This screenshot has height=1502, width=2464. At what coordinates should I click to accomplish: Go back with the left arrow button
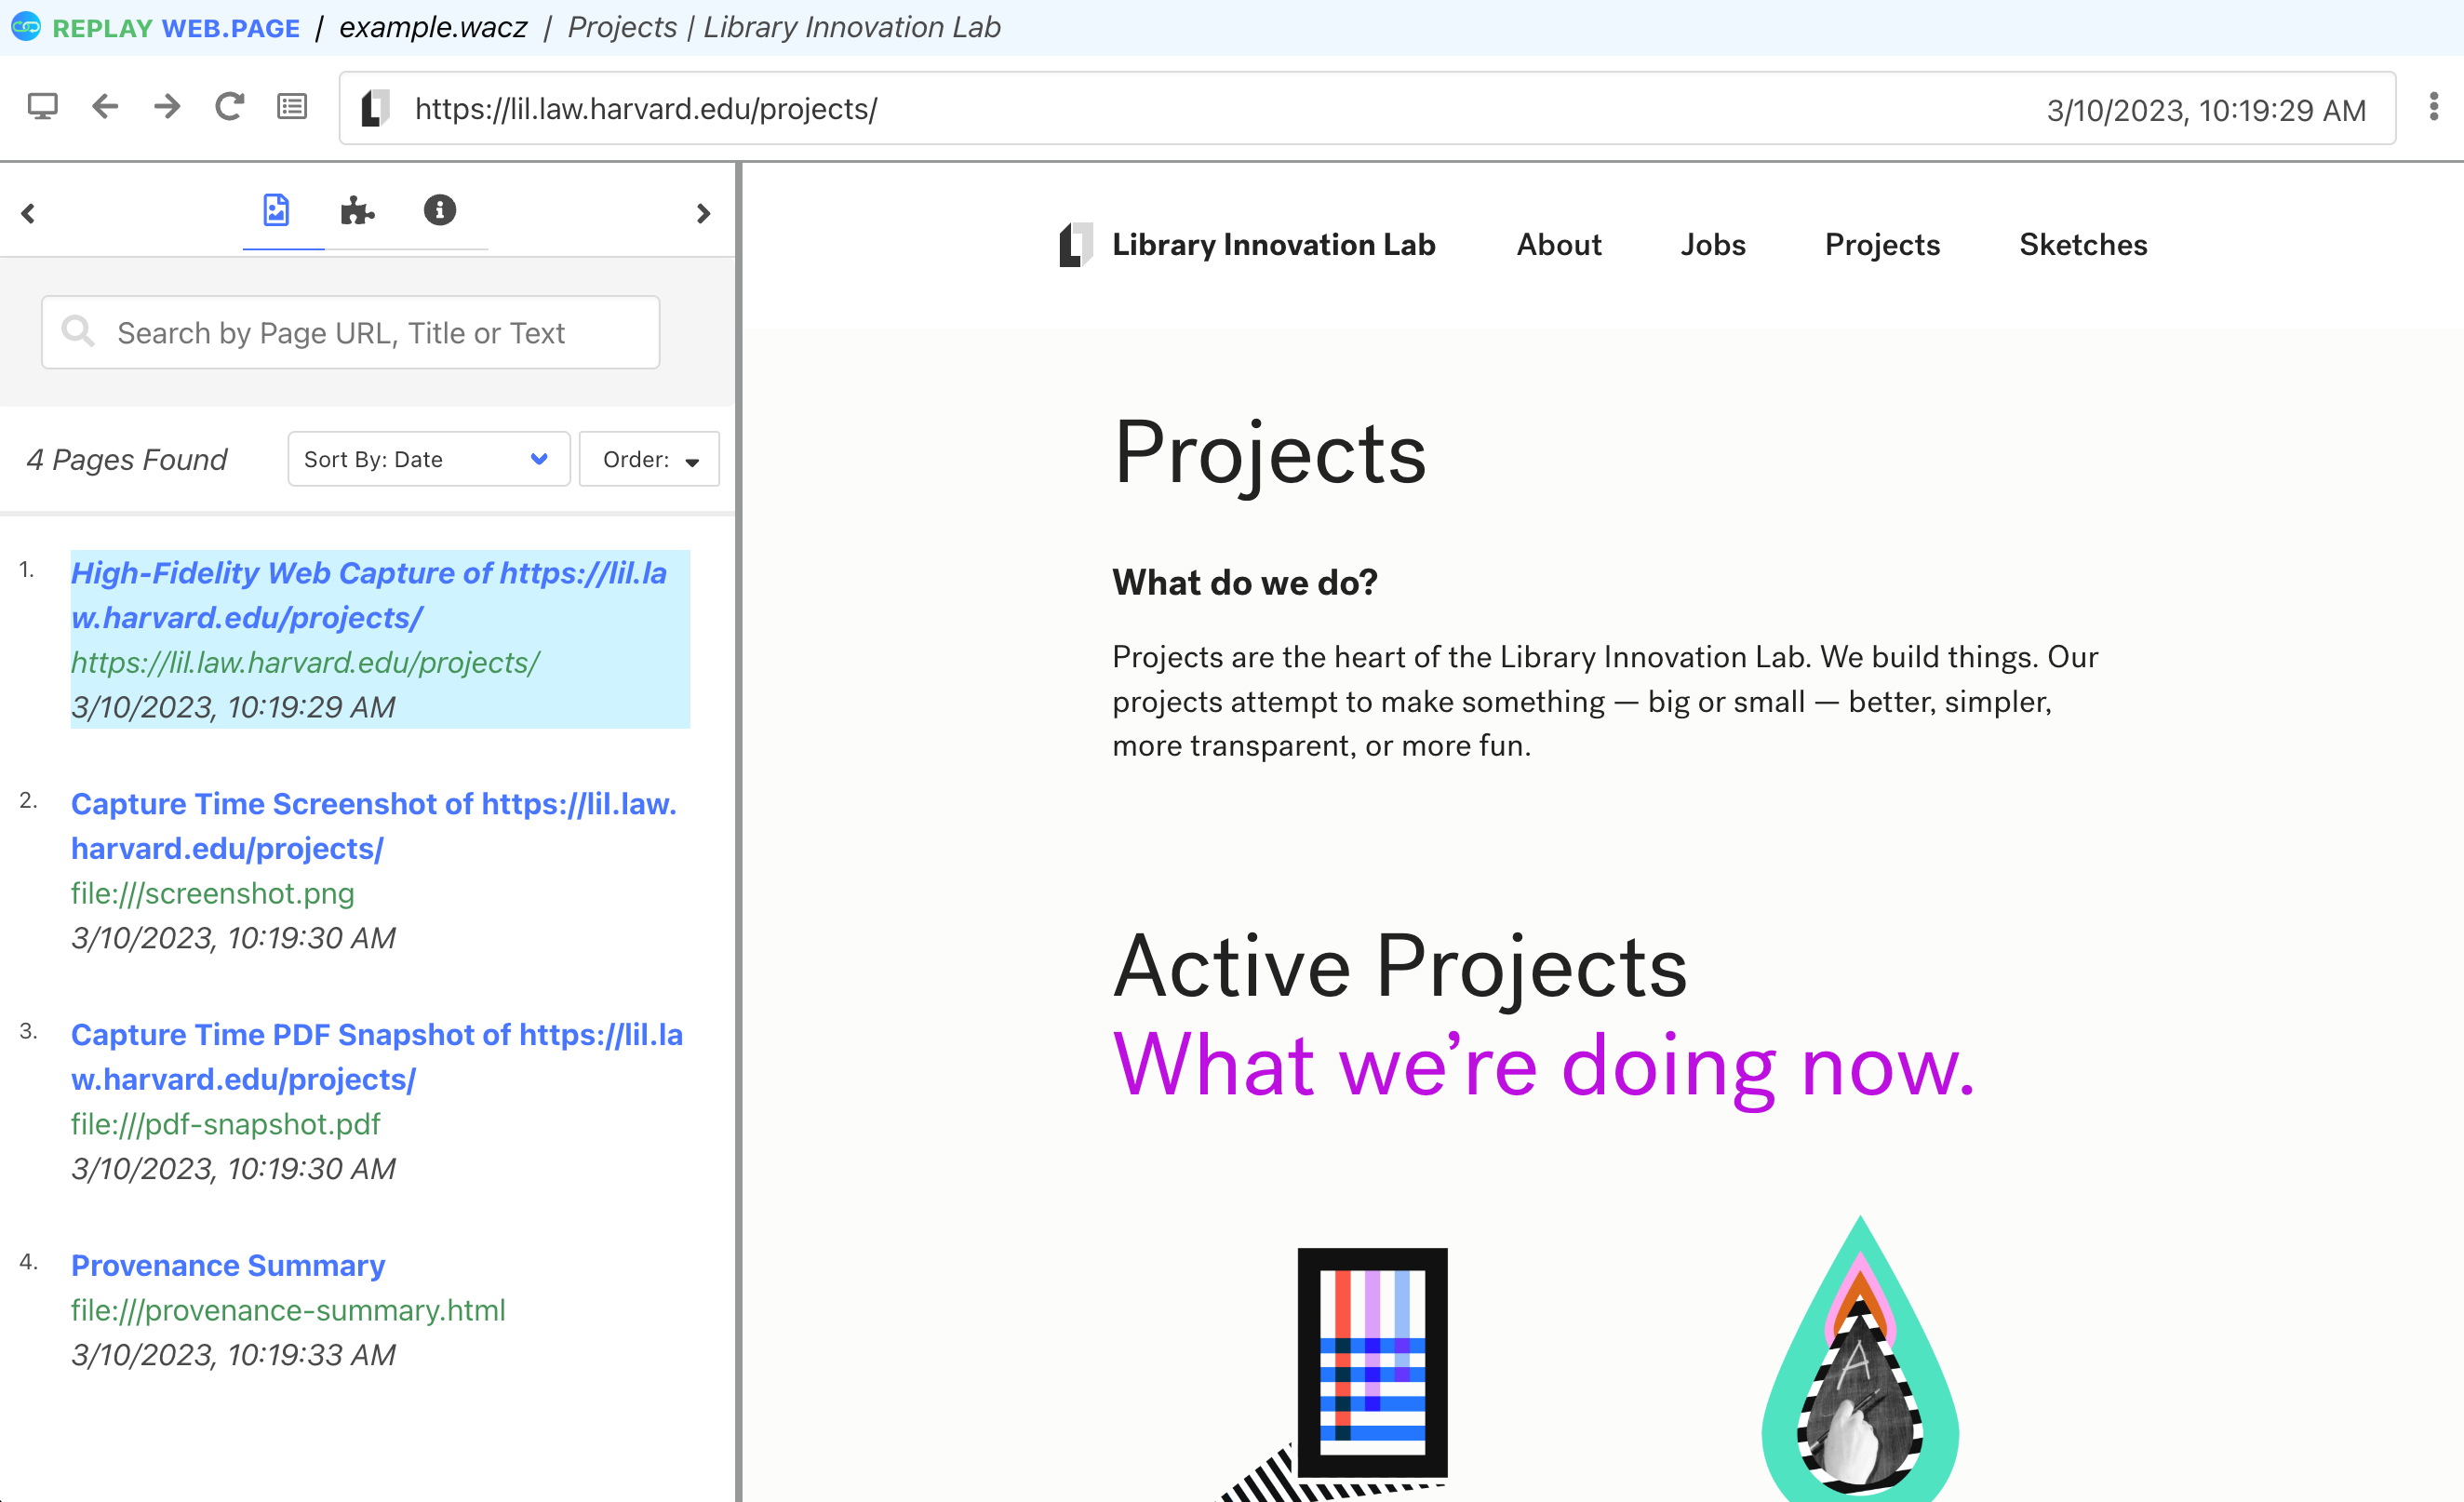pos(105,107)
